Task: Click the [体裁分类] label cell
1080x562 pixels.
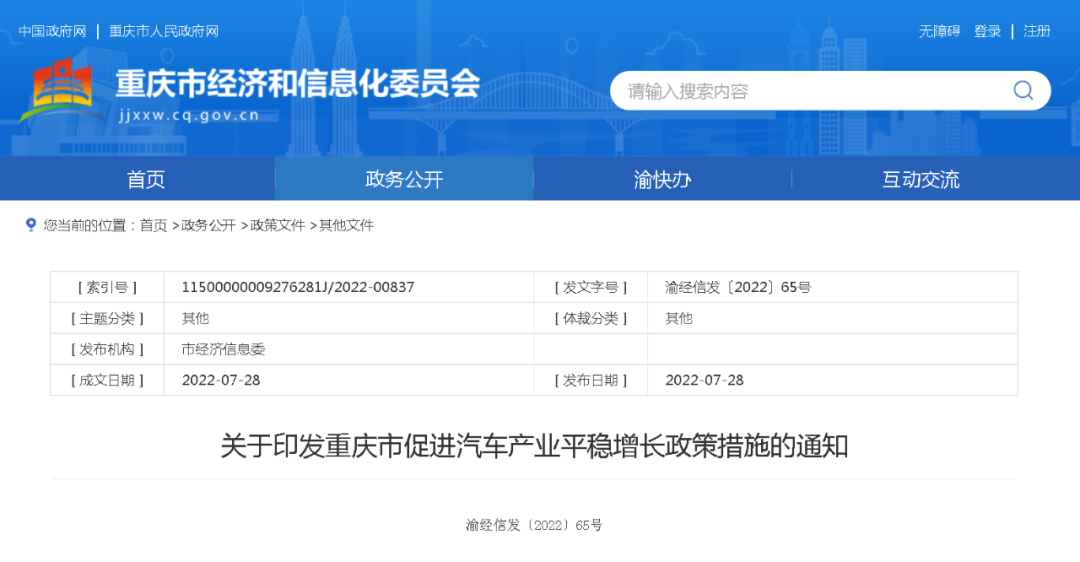Action: [x=591, y=318]
